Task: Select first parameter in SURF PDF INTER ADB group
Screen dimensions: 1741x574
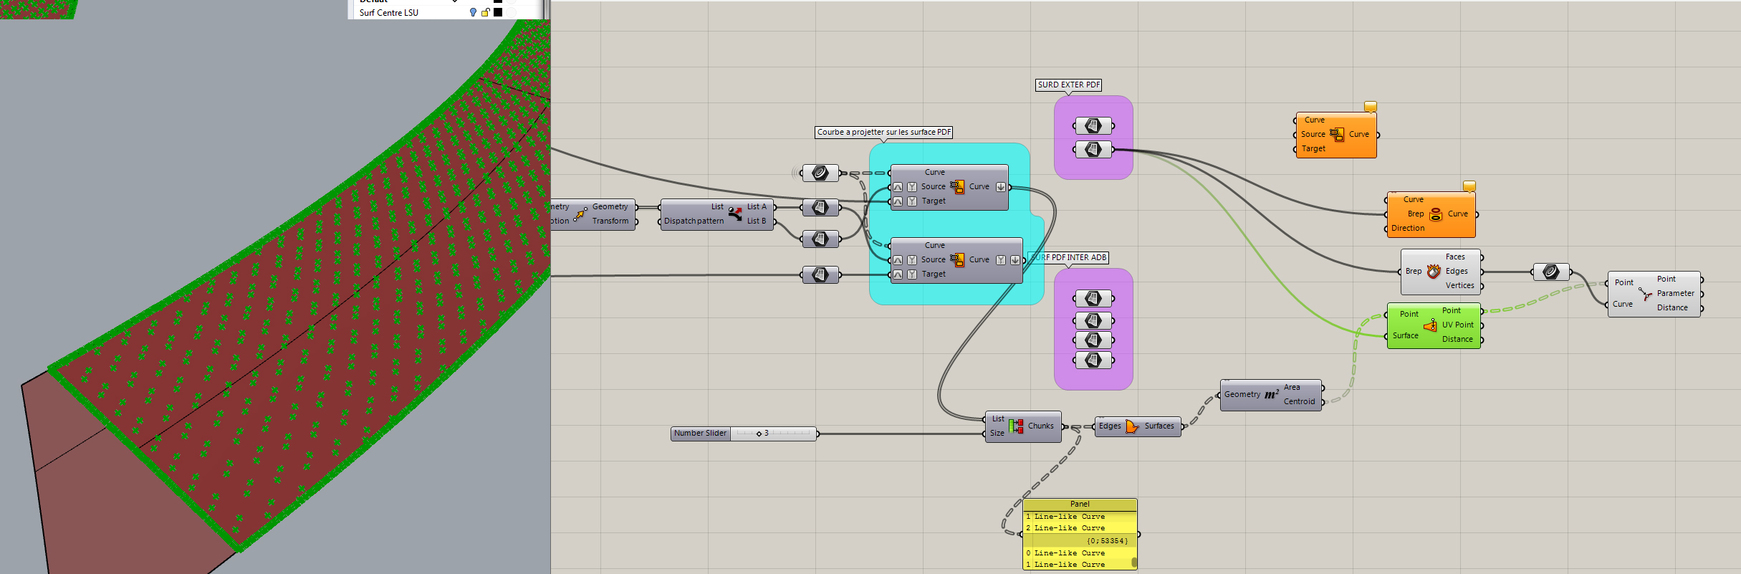Action: tap(1093, 298)
